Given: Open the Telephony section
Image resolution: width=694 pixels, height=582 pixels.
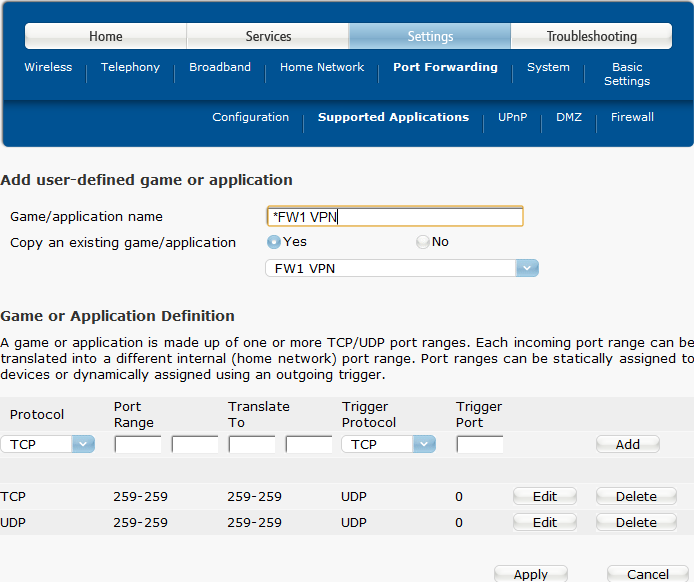Looking at the screenshot, I should [130, 68].
